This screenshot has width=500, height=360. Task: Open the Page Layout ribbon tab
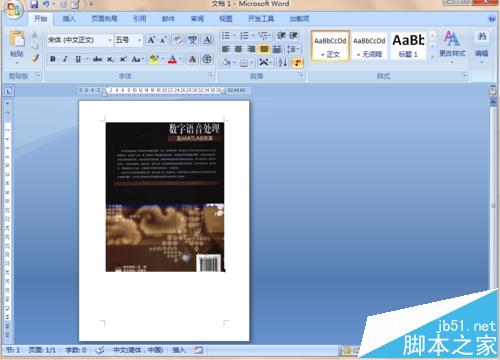click(104, 19)
